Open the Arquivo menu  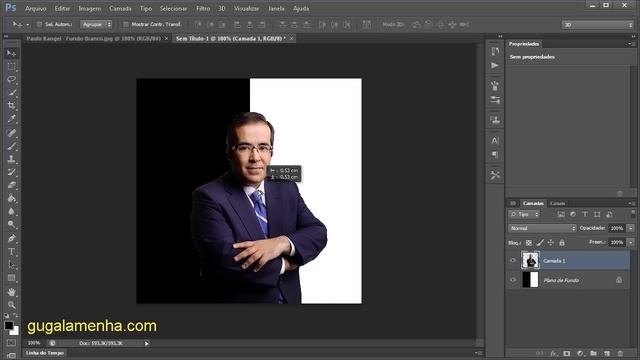pos(36,9)
